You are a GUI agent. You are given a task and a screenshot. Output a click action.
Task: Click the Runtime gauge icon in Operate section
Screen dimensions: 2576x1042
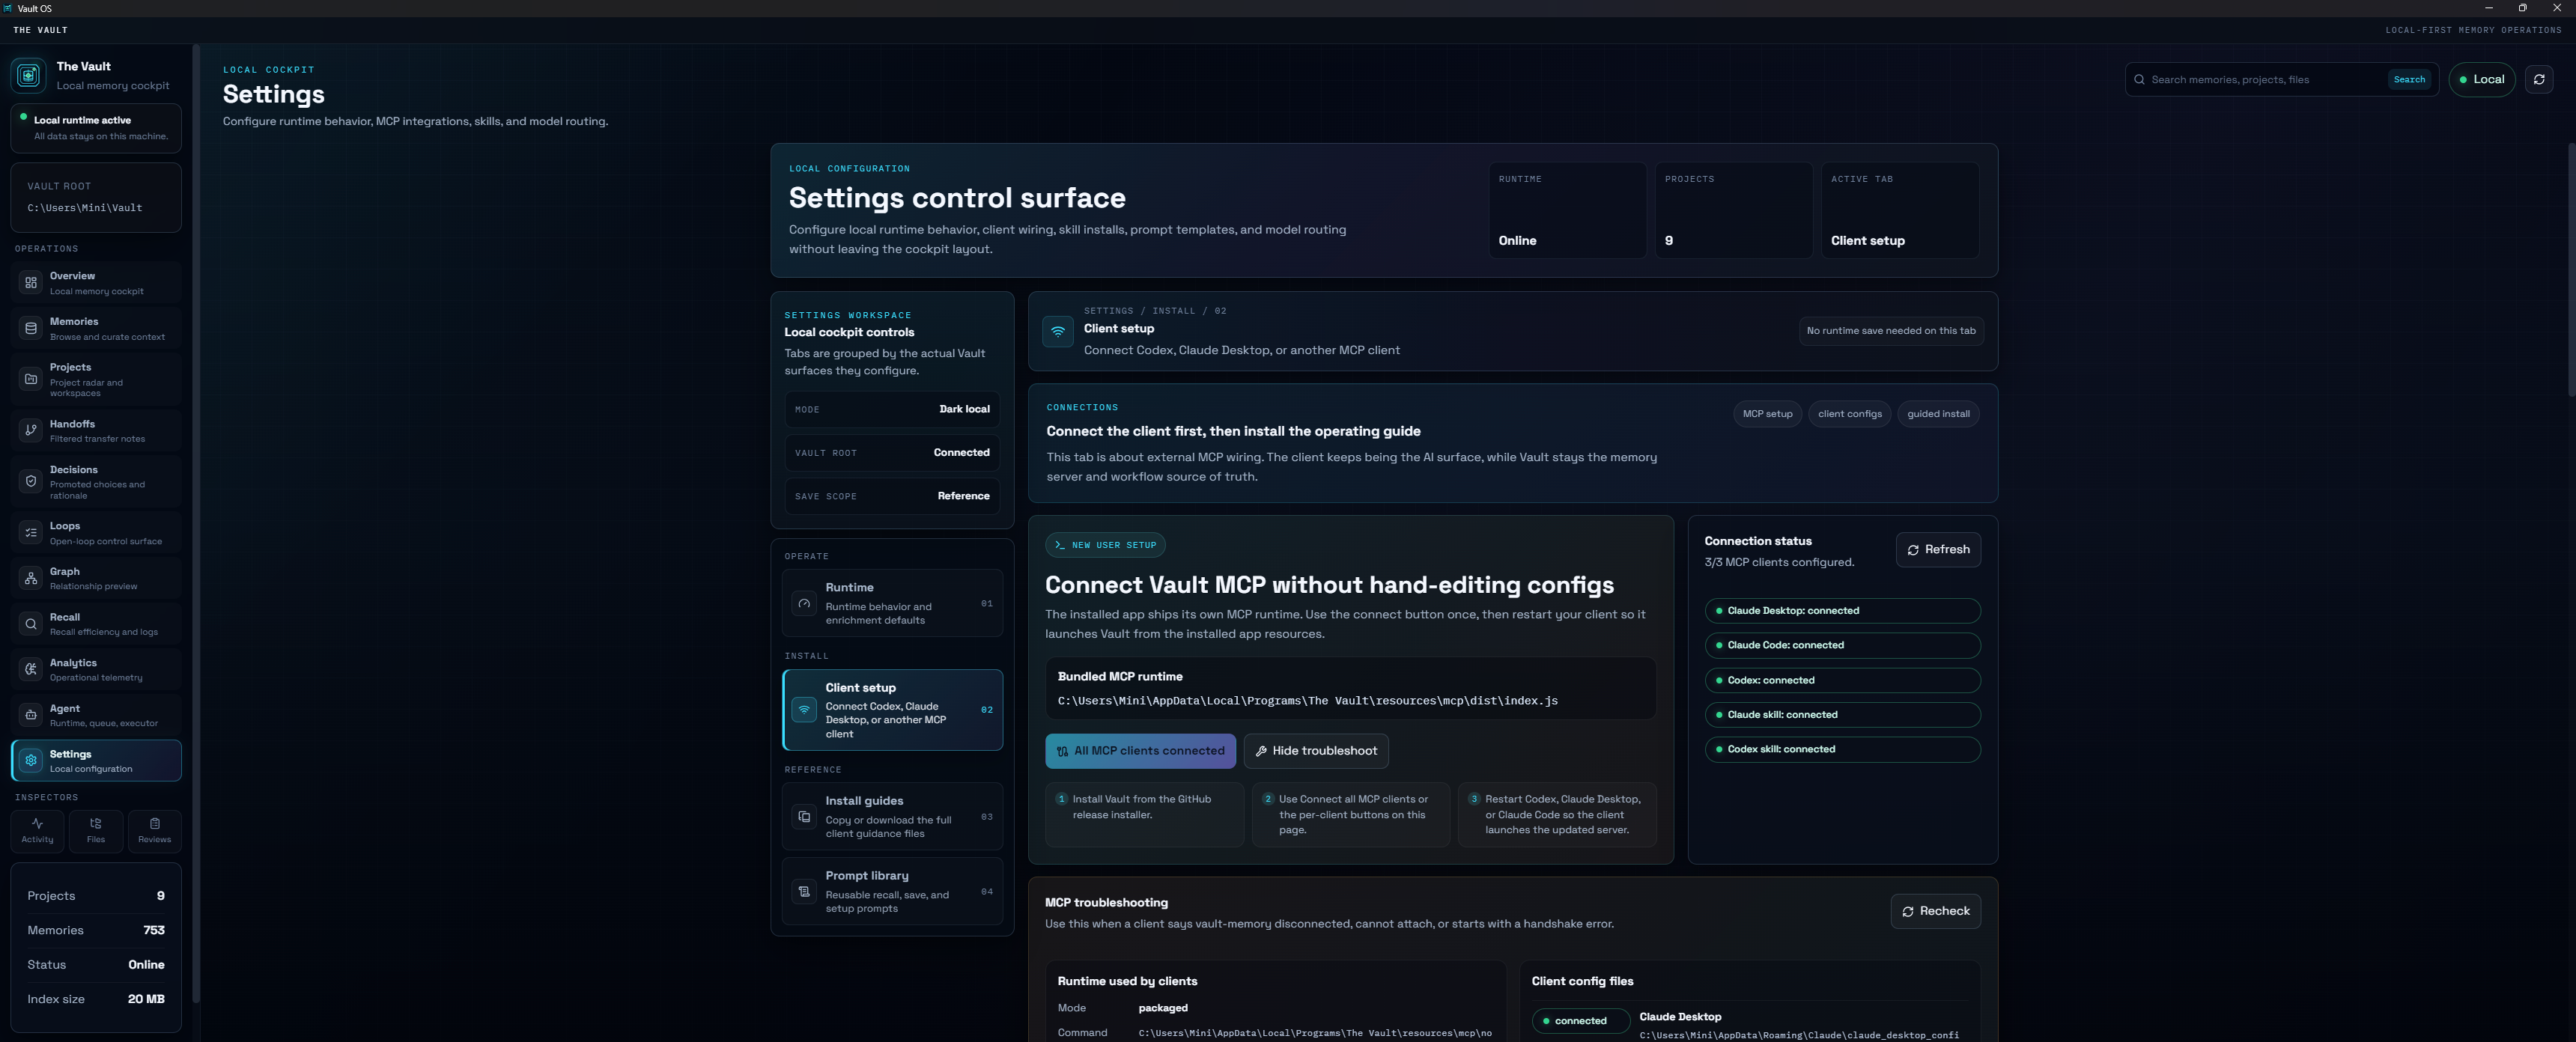coord(804,603)
